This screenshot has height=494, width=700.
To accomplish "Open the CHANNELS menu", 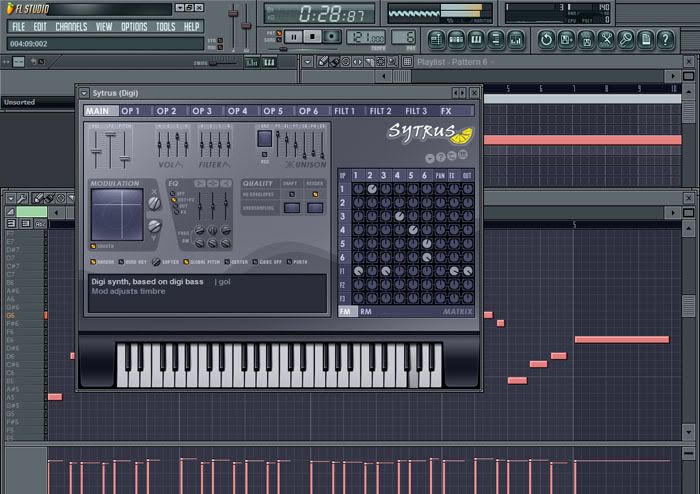I will pyautogui.click(x=71, y=27).
